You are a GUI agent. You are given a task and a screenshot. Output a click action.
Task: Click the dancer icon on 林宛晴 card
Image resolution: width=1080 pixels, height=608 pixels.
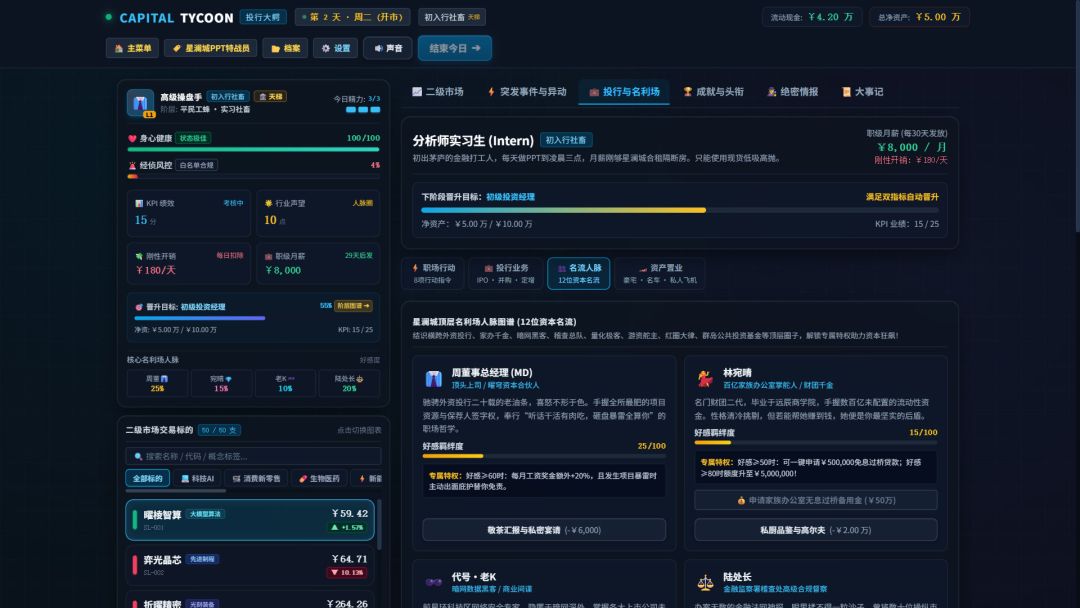pos(705,378)
